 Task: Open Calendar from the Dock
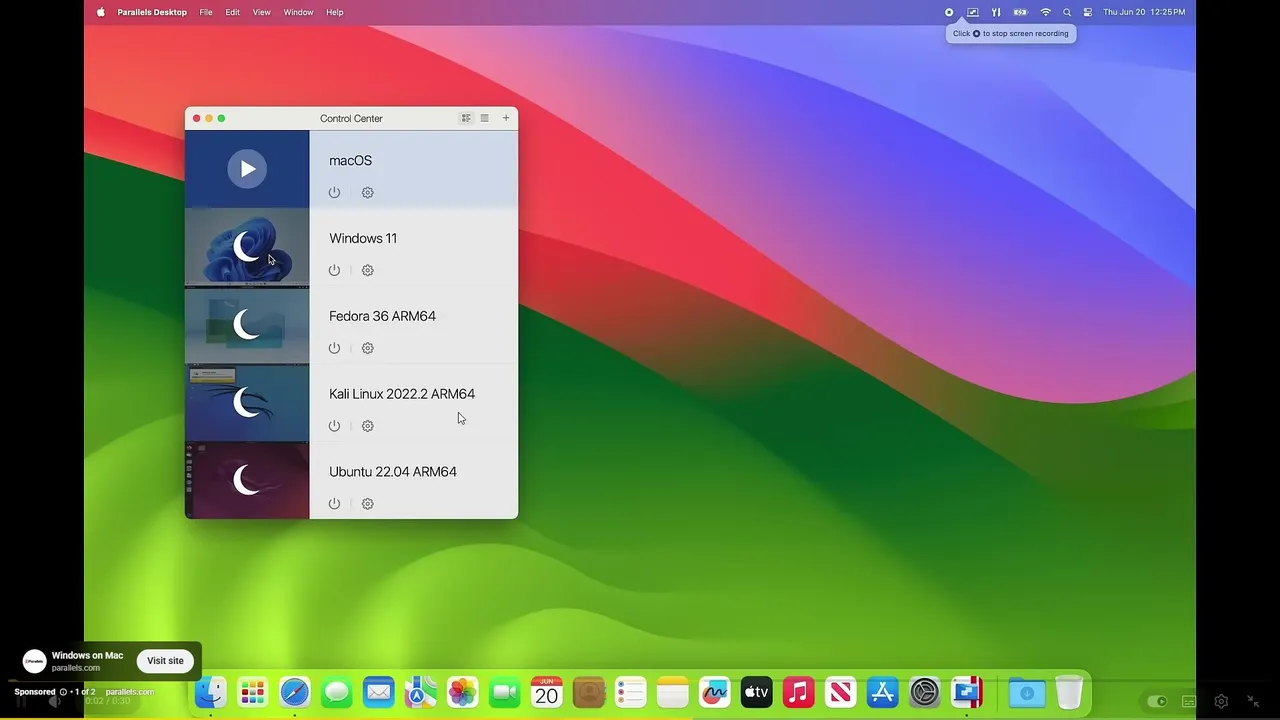click(547, 692)
